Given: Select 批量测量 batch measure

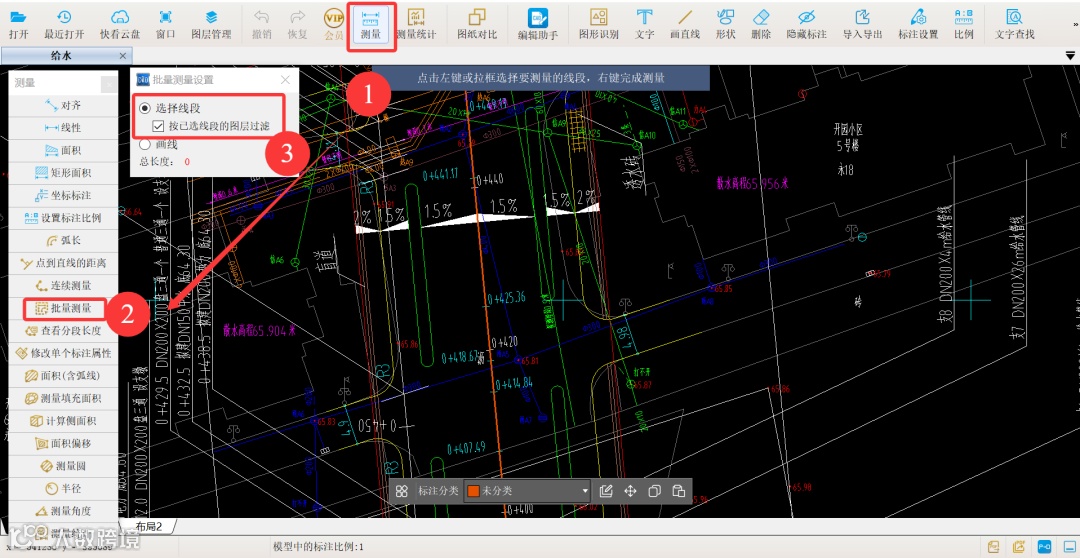Looking at the screenshot, I should pos(63,309).
